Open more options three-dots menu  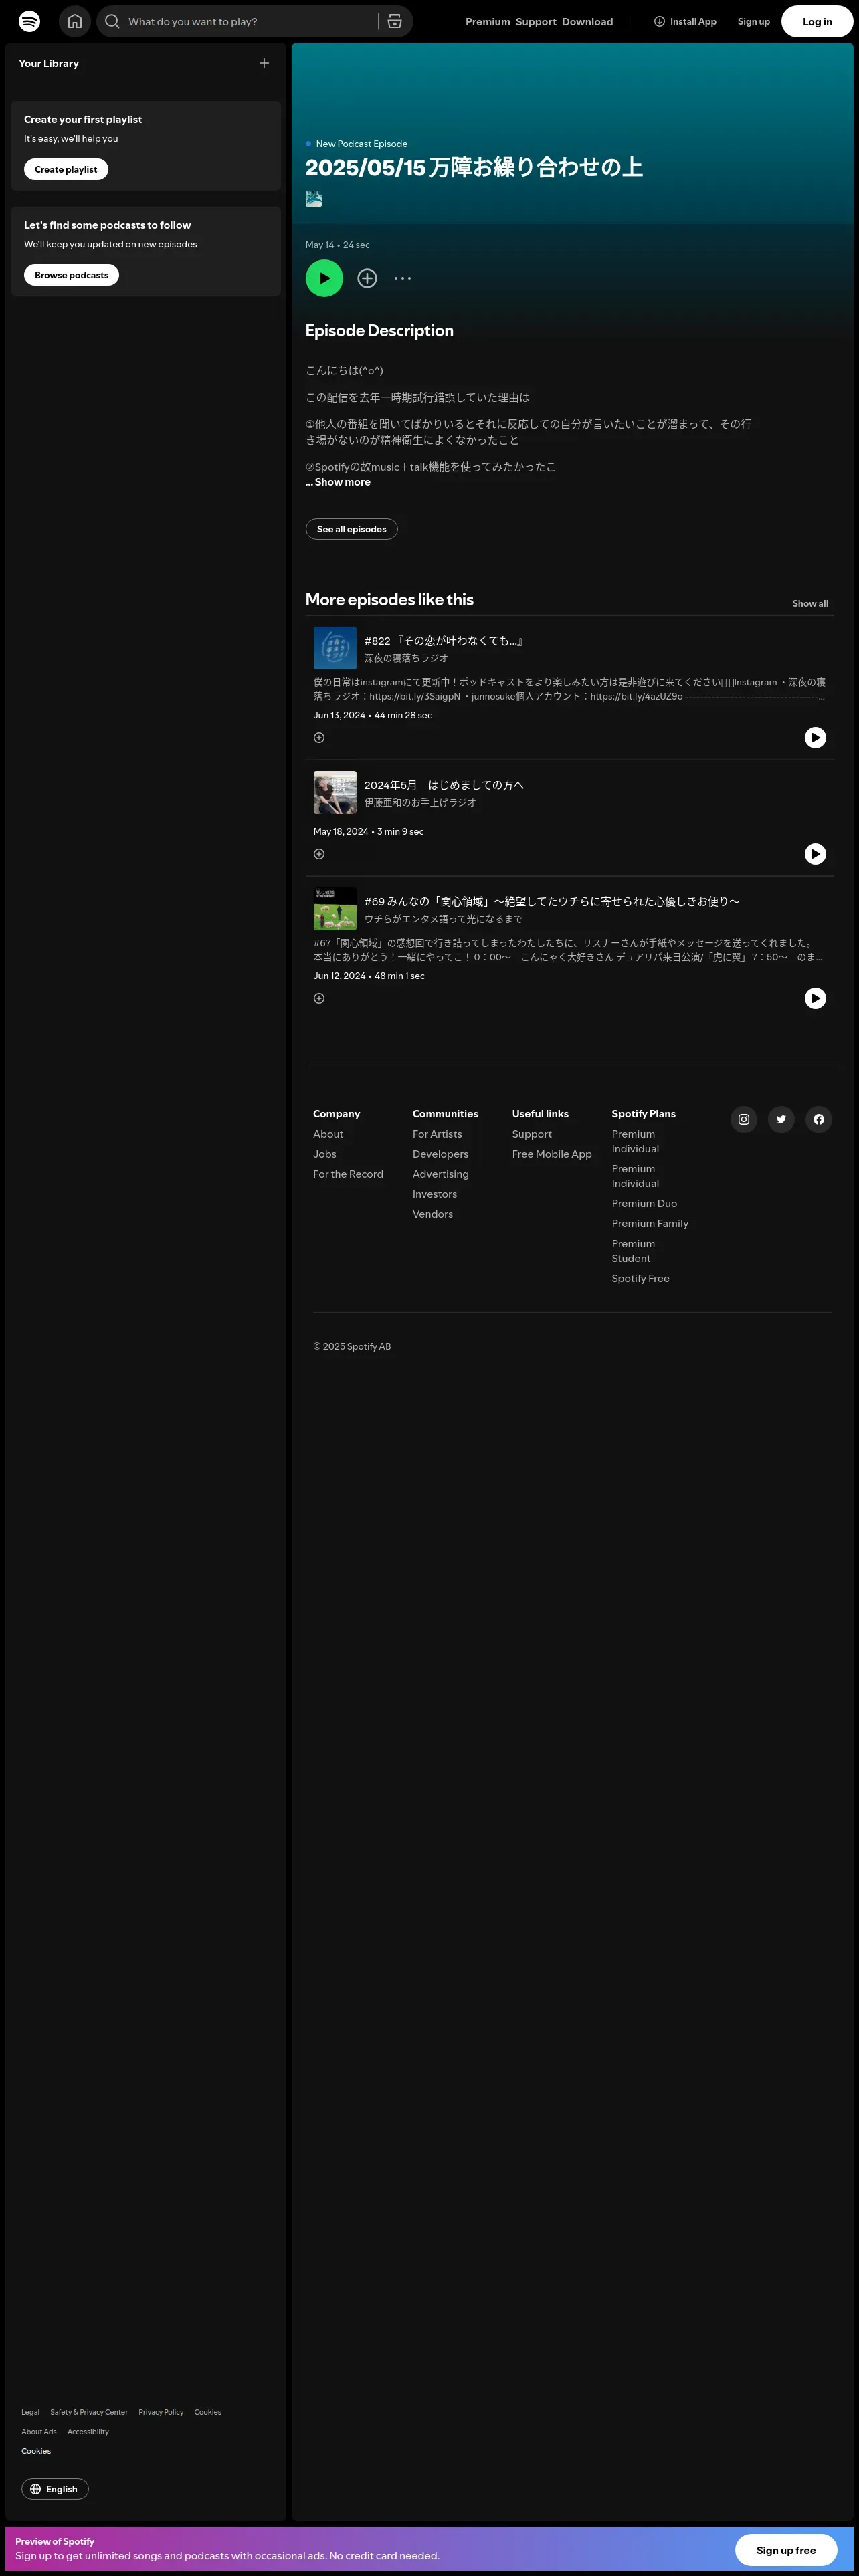[402, 278]
